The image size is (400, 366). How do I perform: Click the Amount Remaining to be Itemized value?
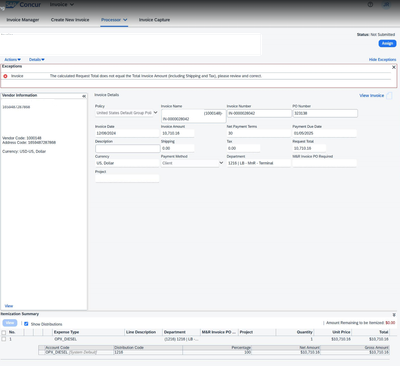(390, 323)
